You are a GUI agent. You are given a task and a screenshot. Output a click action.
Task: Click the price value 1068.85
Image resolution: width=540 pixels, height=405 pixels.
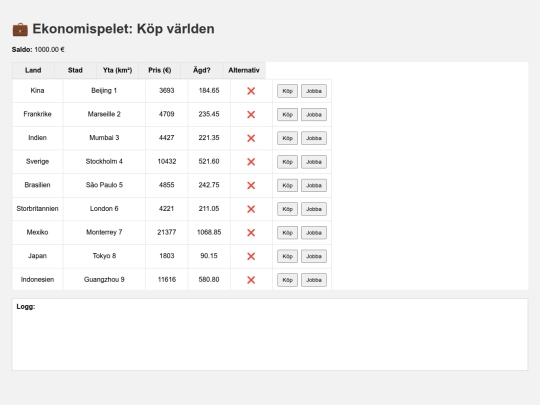(x=209, y=232)
